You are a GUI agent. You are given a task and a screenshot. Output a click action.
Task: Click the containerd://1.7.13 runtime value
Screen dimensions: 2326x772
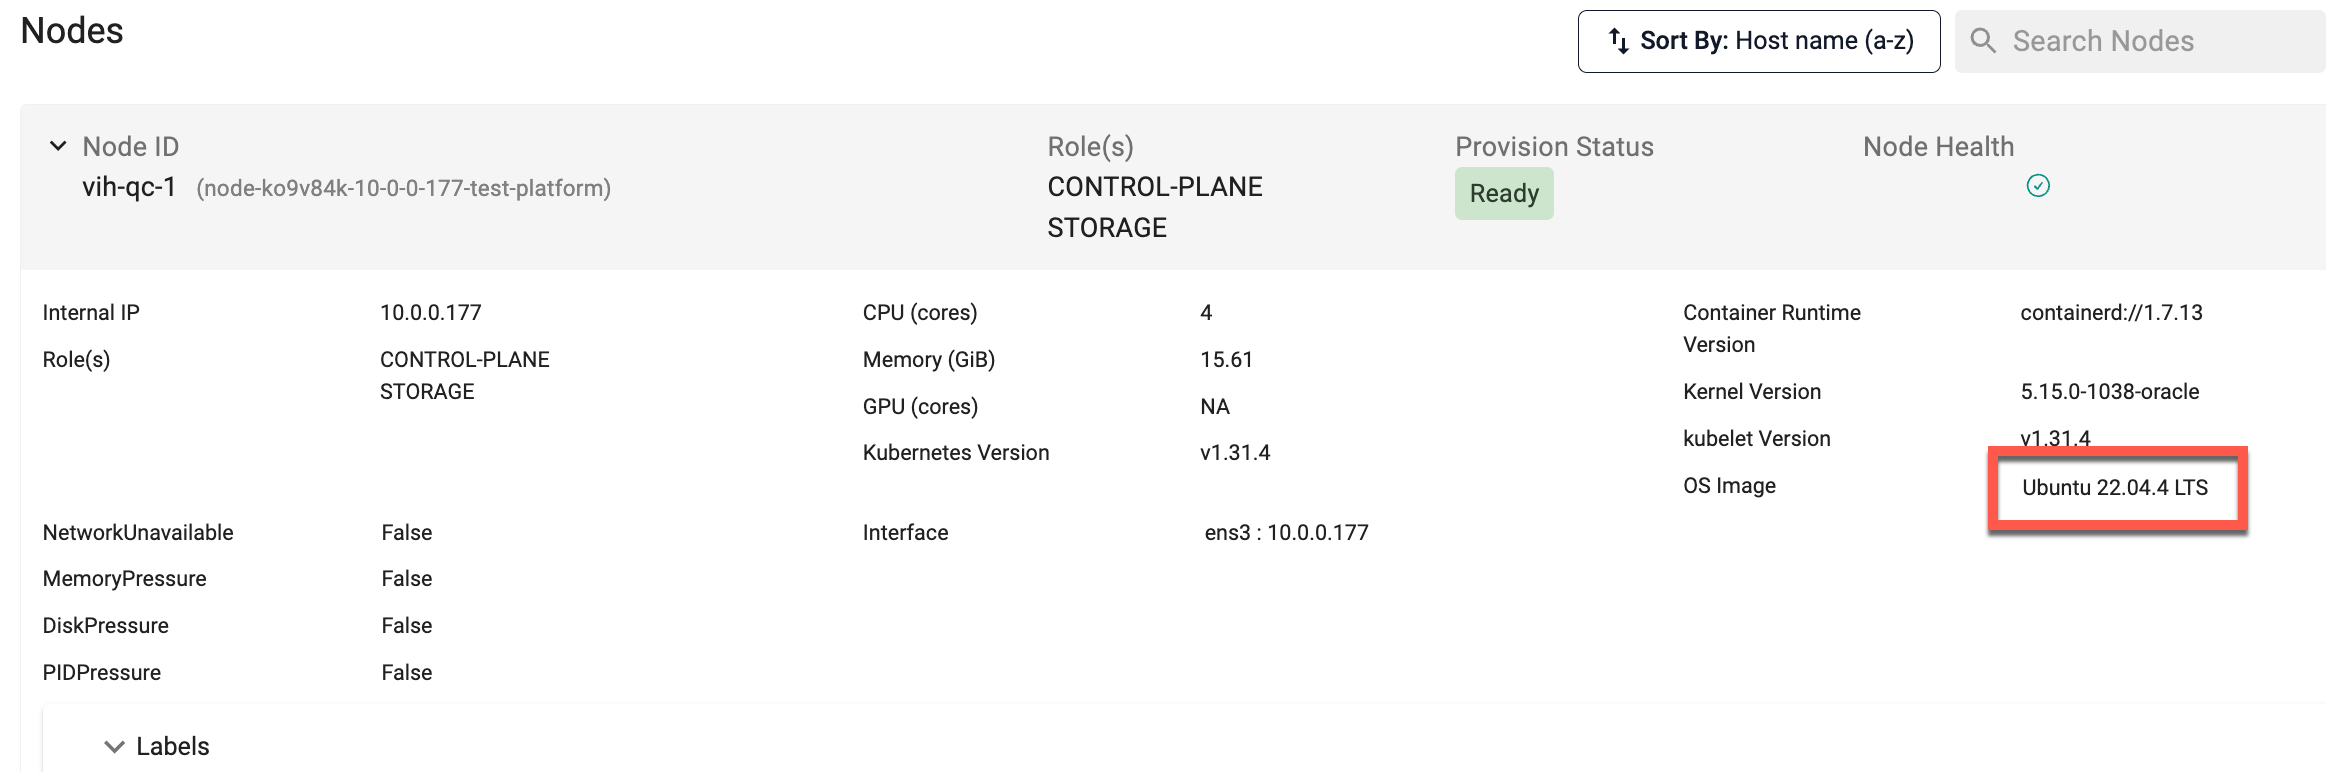[2111, 313]
